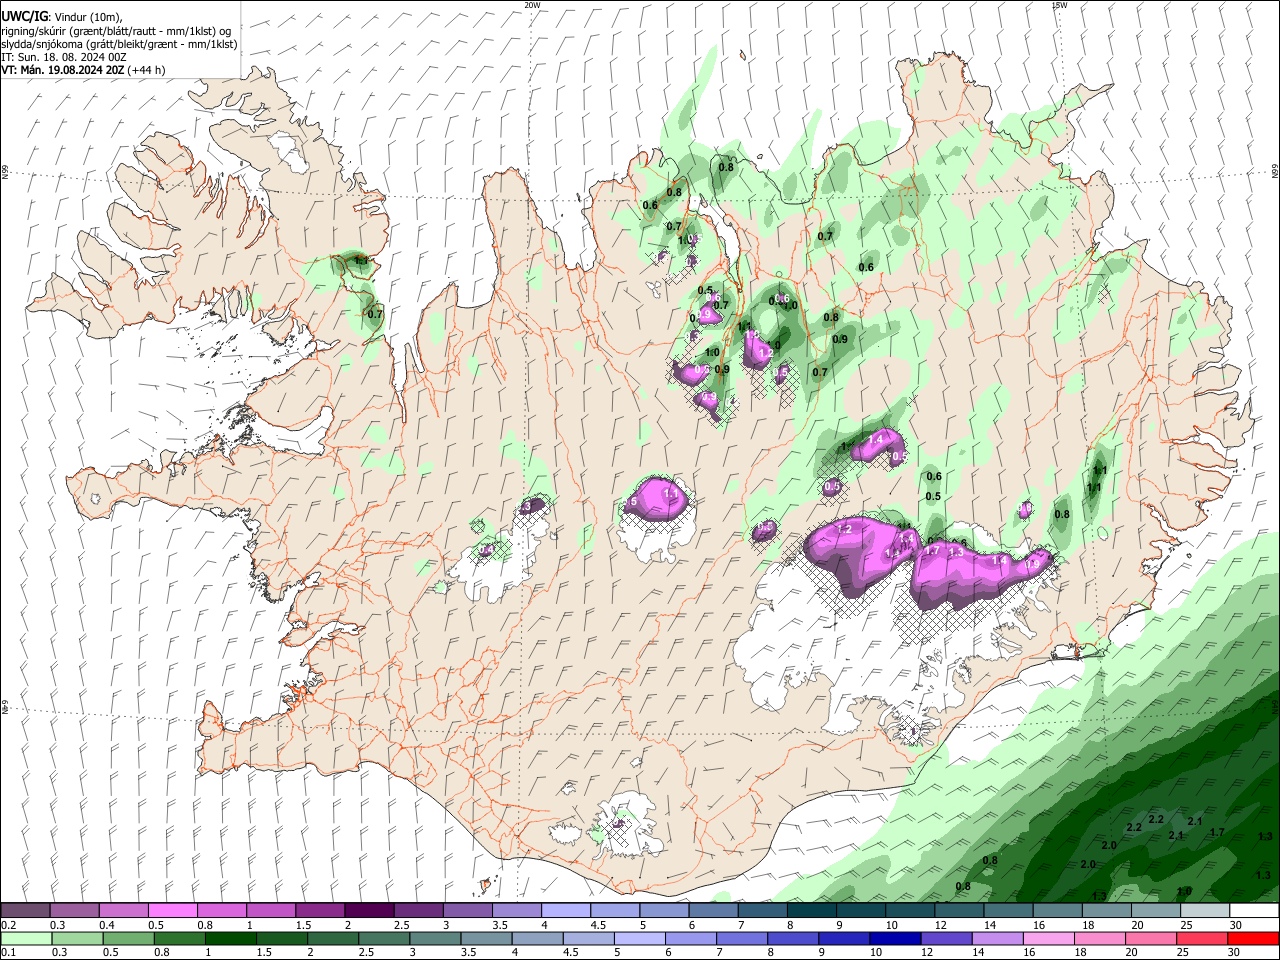Click the snow legend swatch starting at 6
The width and height of the screenshot is (1280, 960).
point(713,911)
